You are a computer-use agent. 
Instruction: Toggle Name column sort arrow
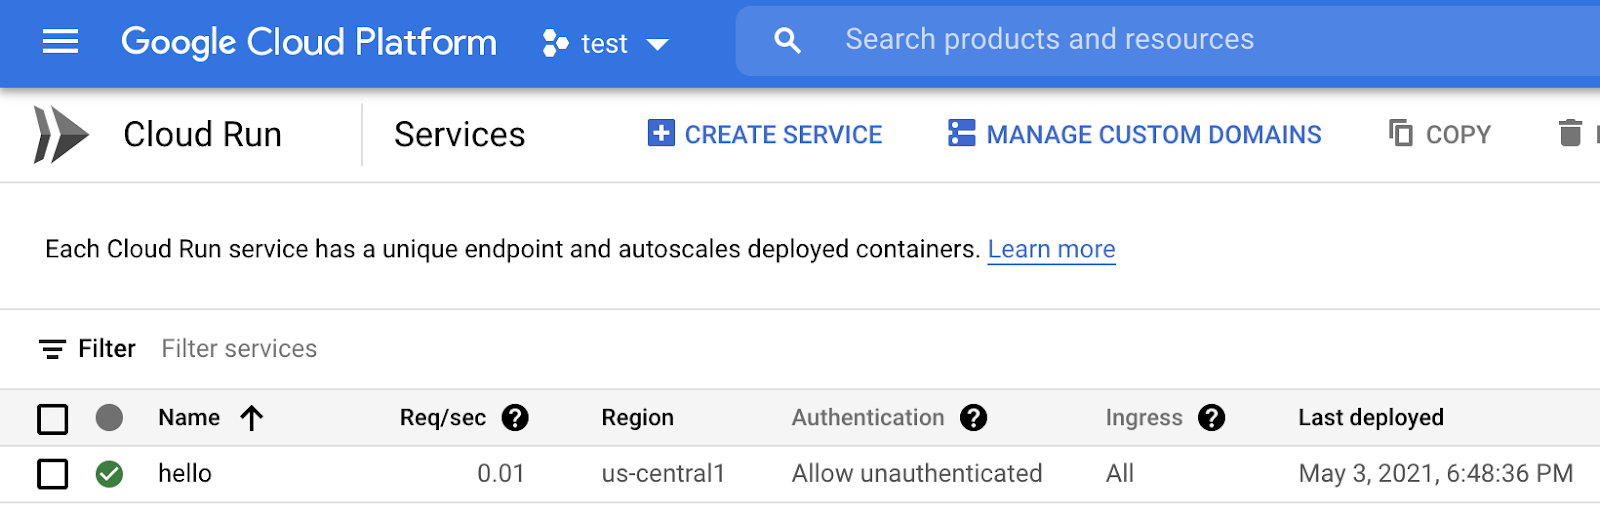(x=252, y=418)
